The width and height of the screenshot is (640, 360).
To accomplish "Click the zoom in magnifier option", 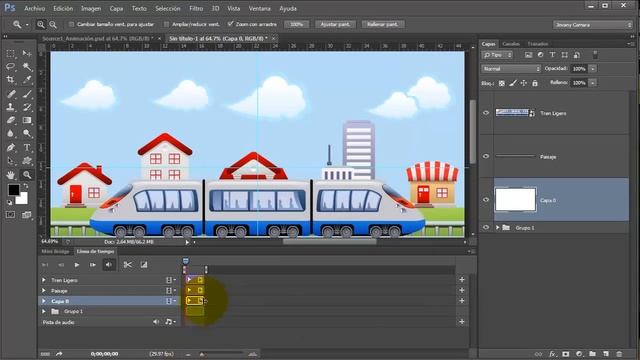I will (41, 24).
